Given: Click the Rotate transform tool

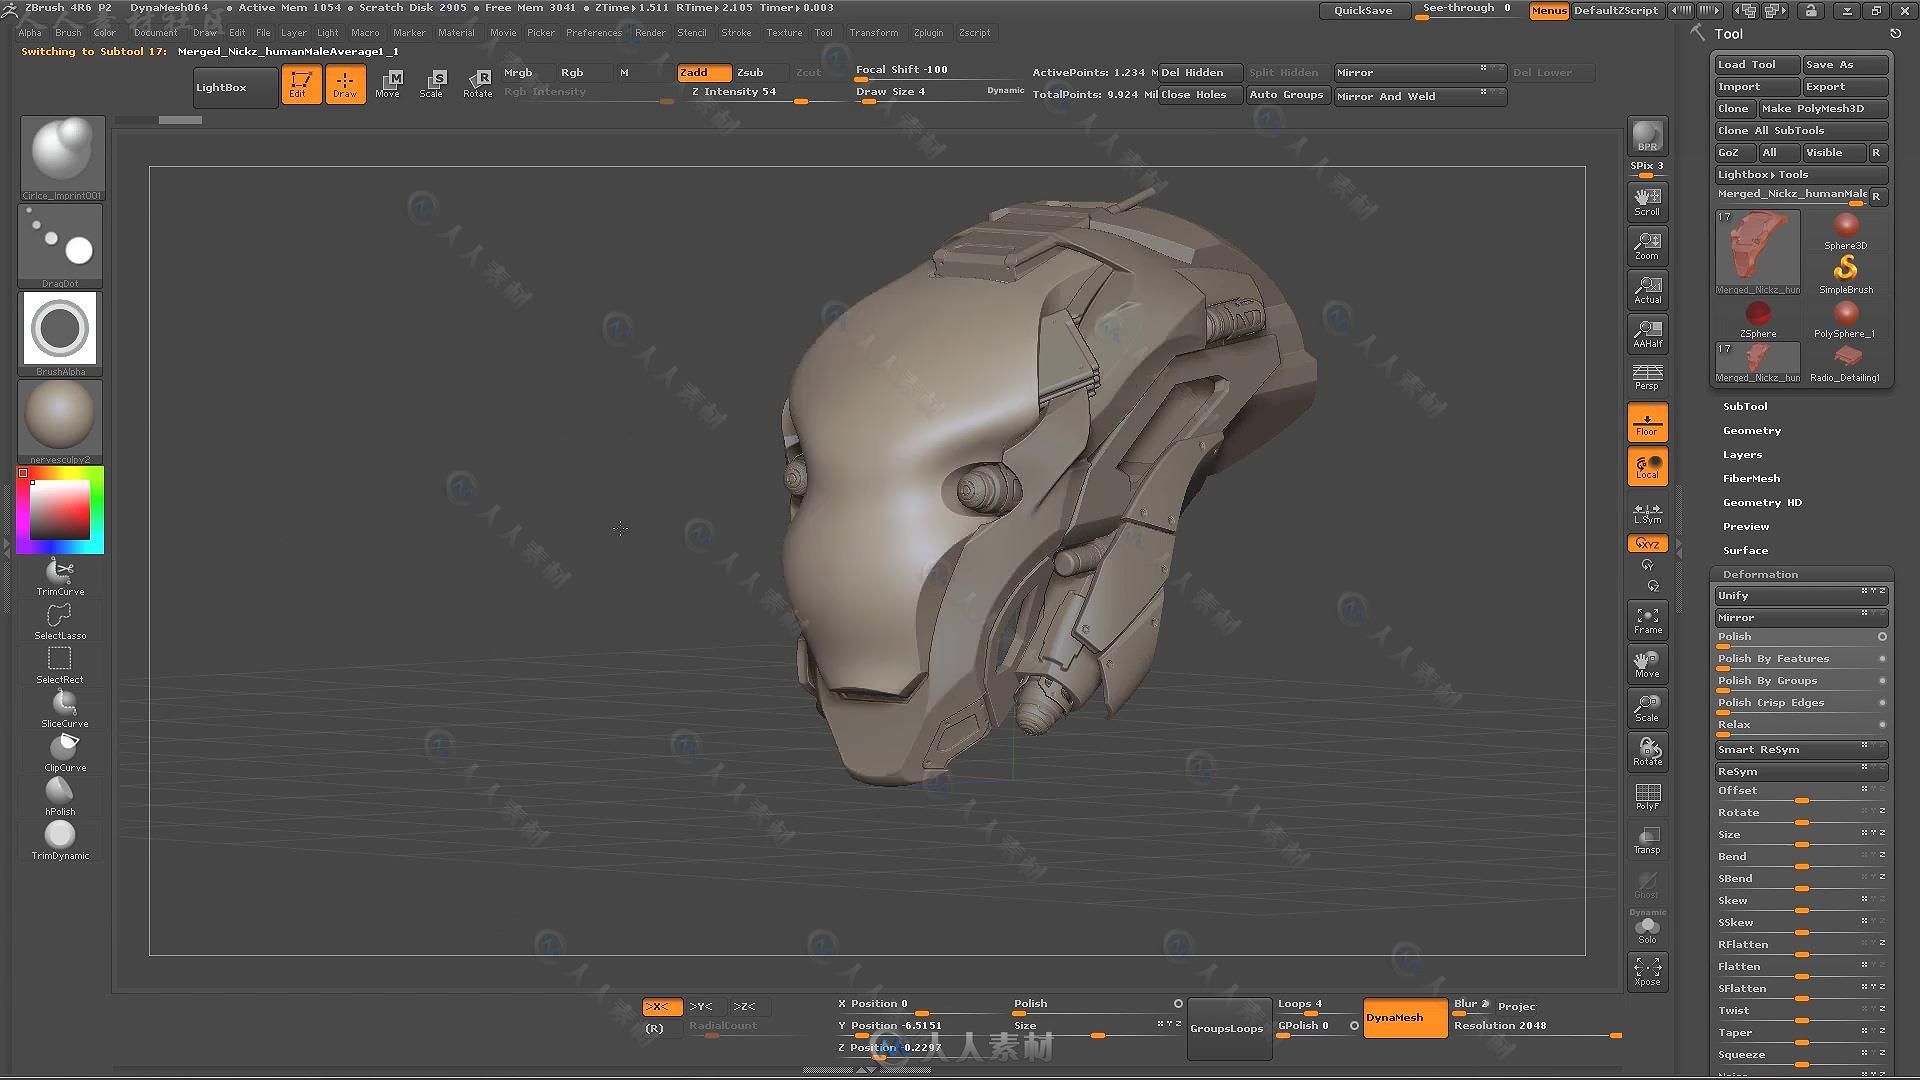Looking at the screenshot, I should tap(477, 82).
